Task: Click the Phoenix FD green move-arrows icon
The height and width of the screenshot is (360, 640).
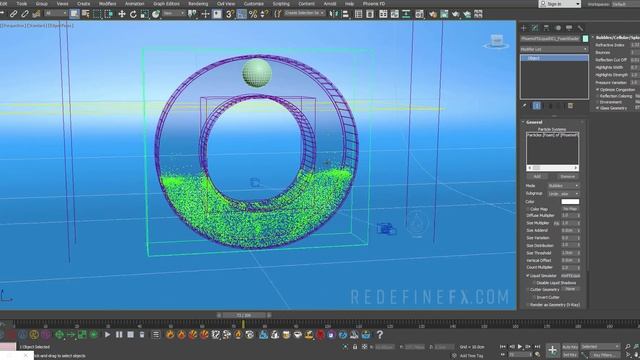Action: tap(59, 335)
